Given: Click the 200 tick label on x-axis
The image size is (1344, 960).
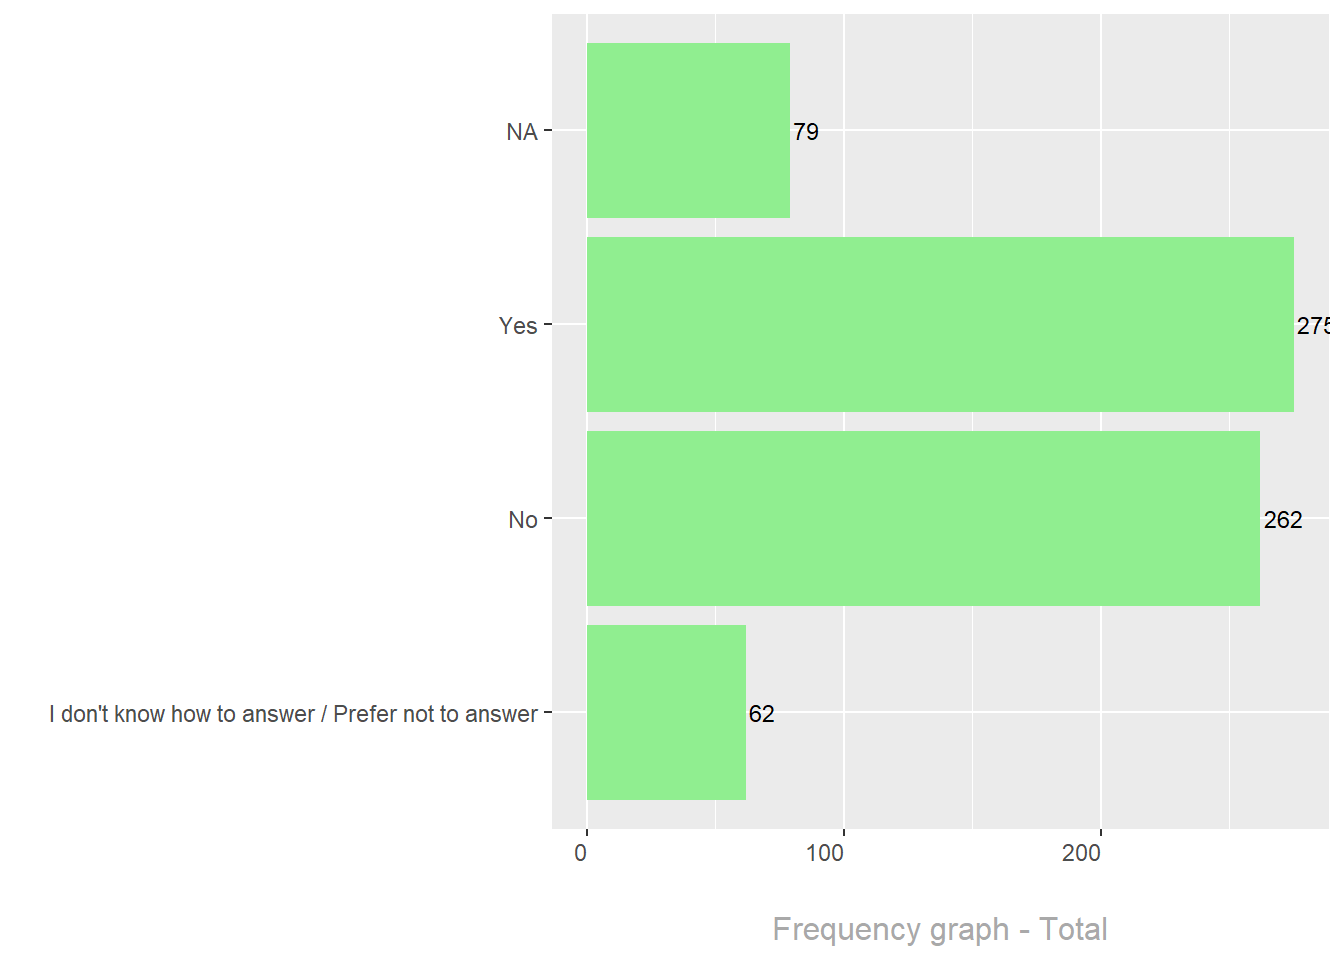Looking at the screenshot, I should click(1082, 853).
